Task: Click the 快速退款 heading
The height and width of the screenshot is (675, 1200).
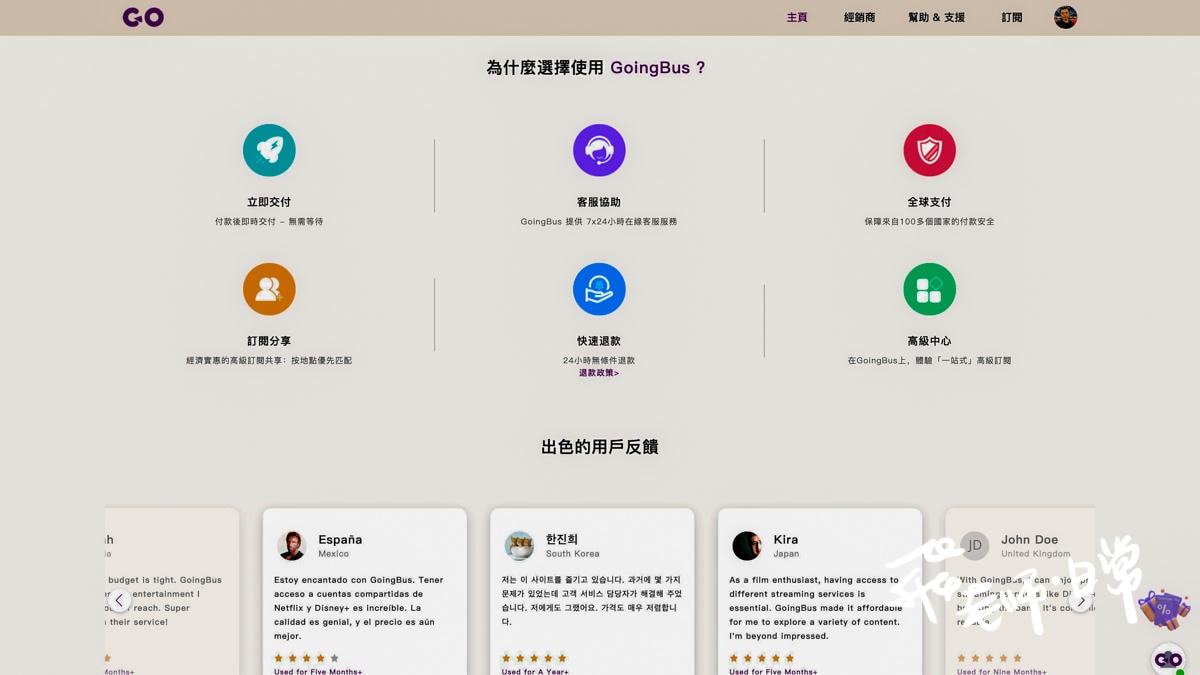Action: tap(599, 341)
